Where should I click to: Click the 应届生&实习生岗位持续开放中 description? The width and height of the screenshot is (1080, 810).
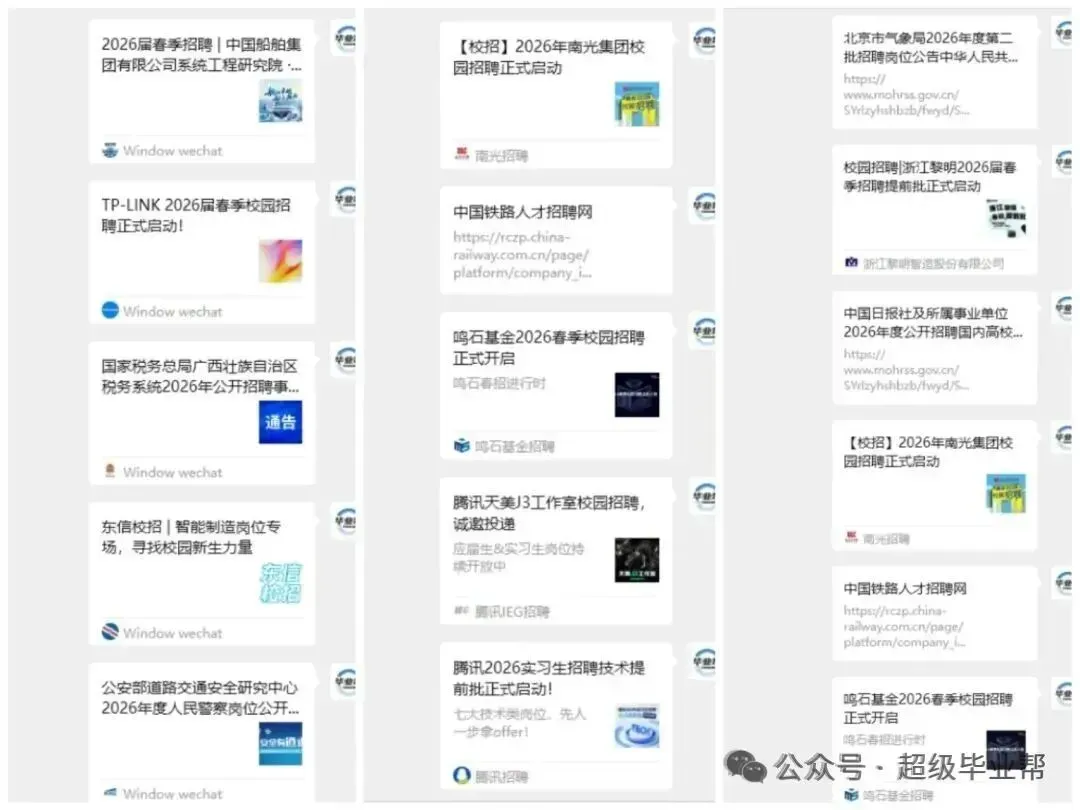pos(518,557)
